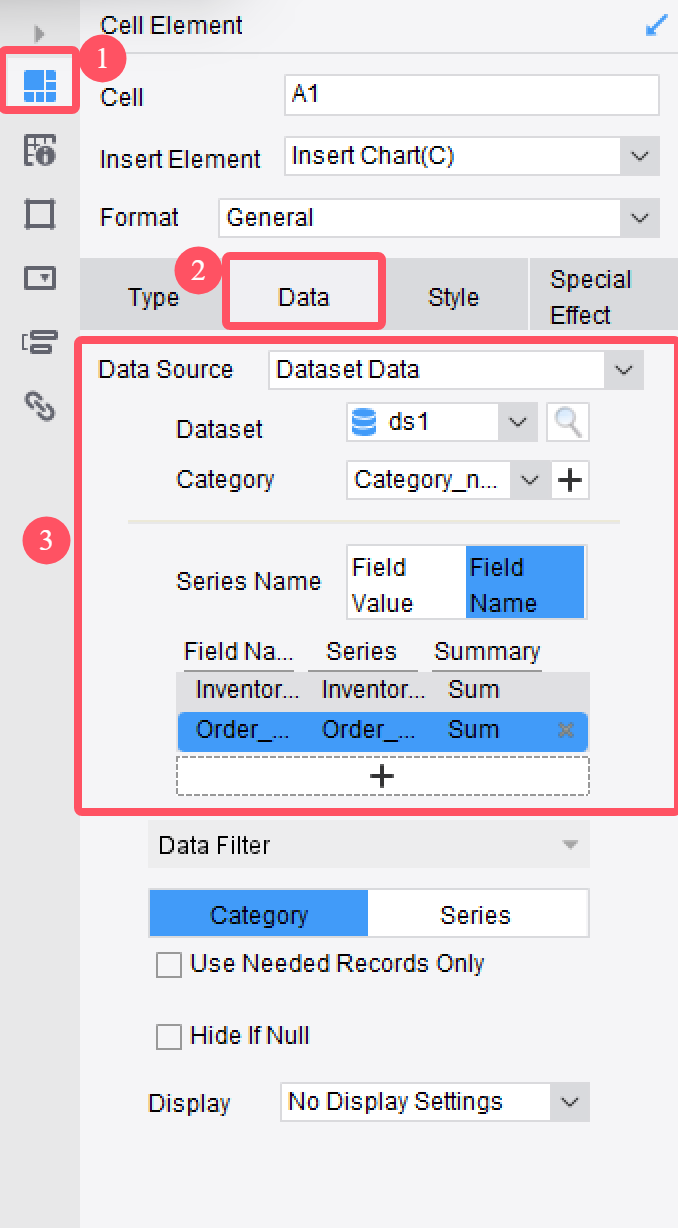Viewport: 678px width, 1228px height.
Task: Click the floating element square icon
Action: point(39,214)
